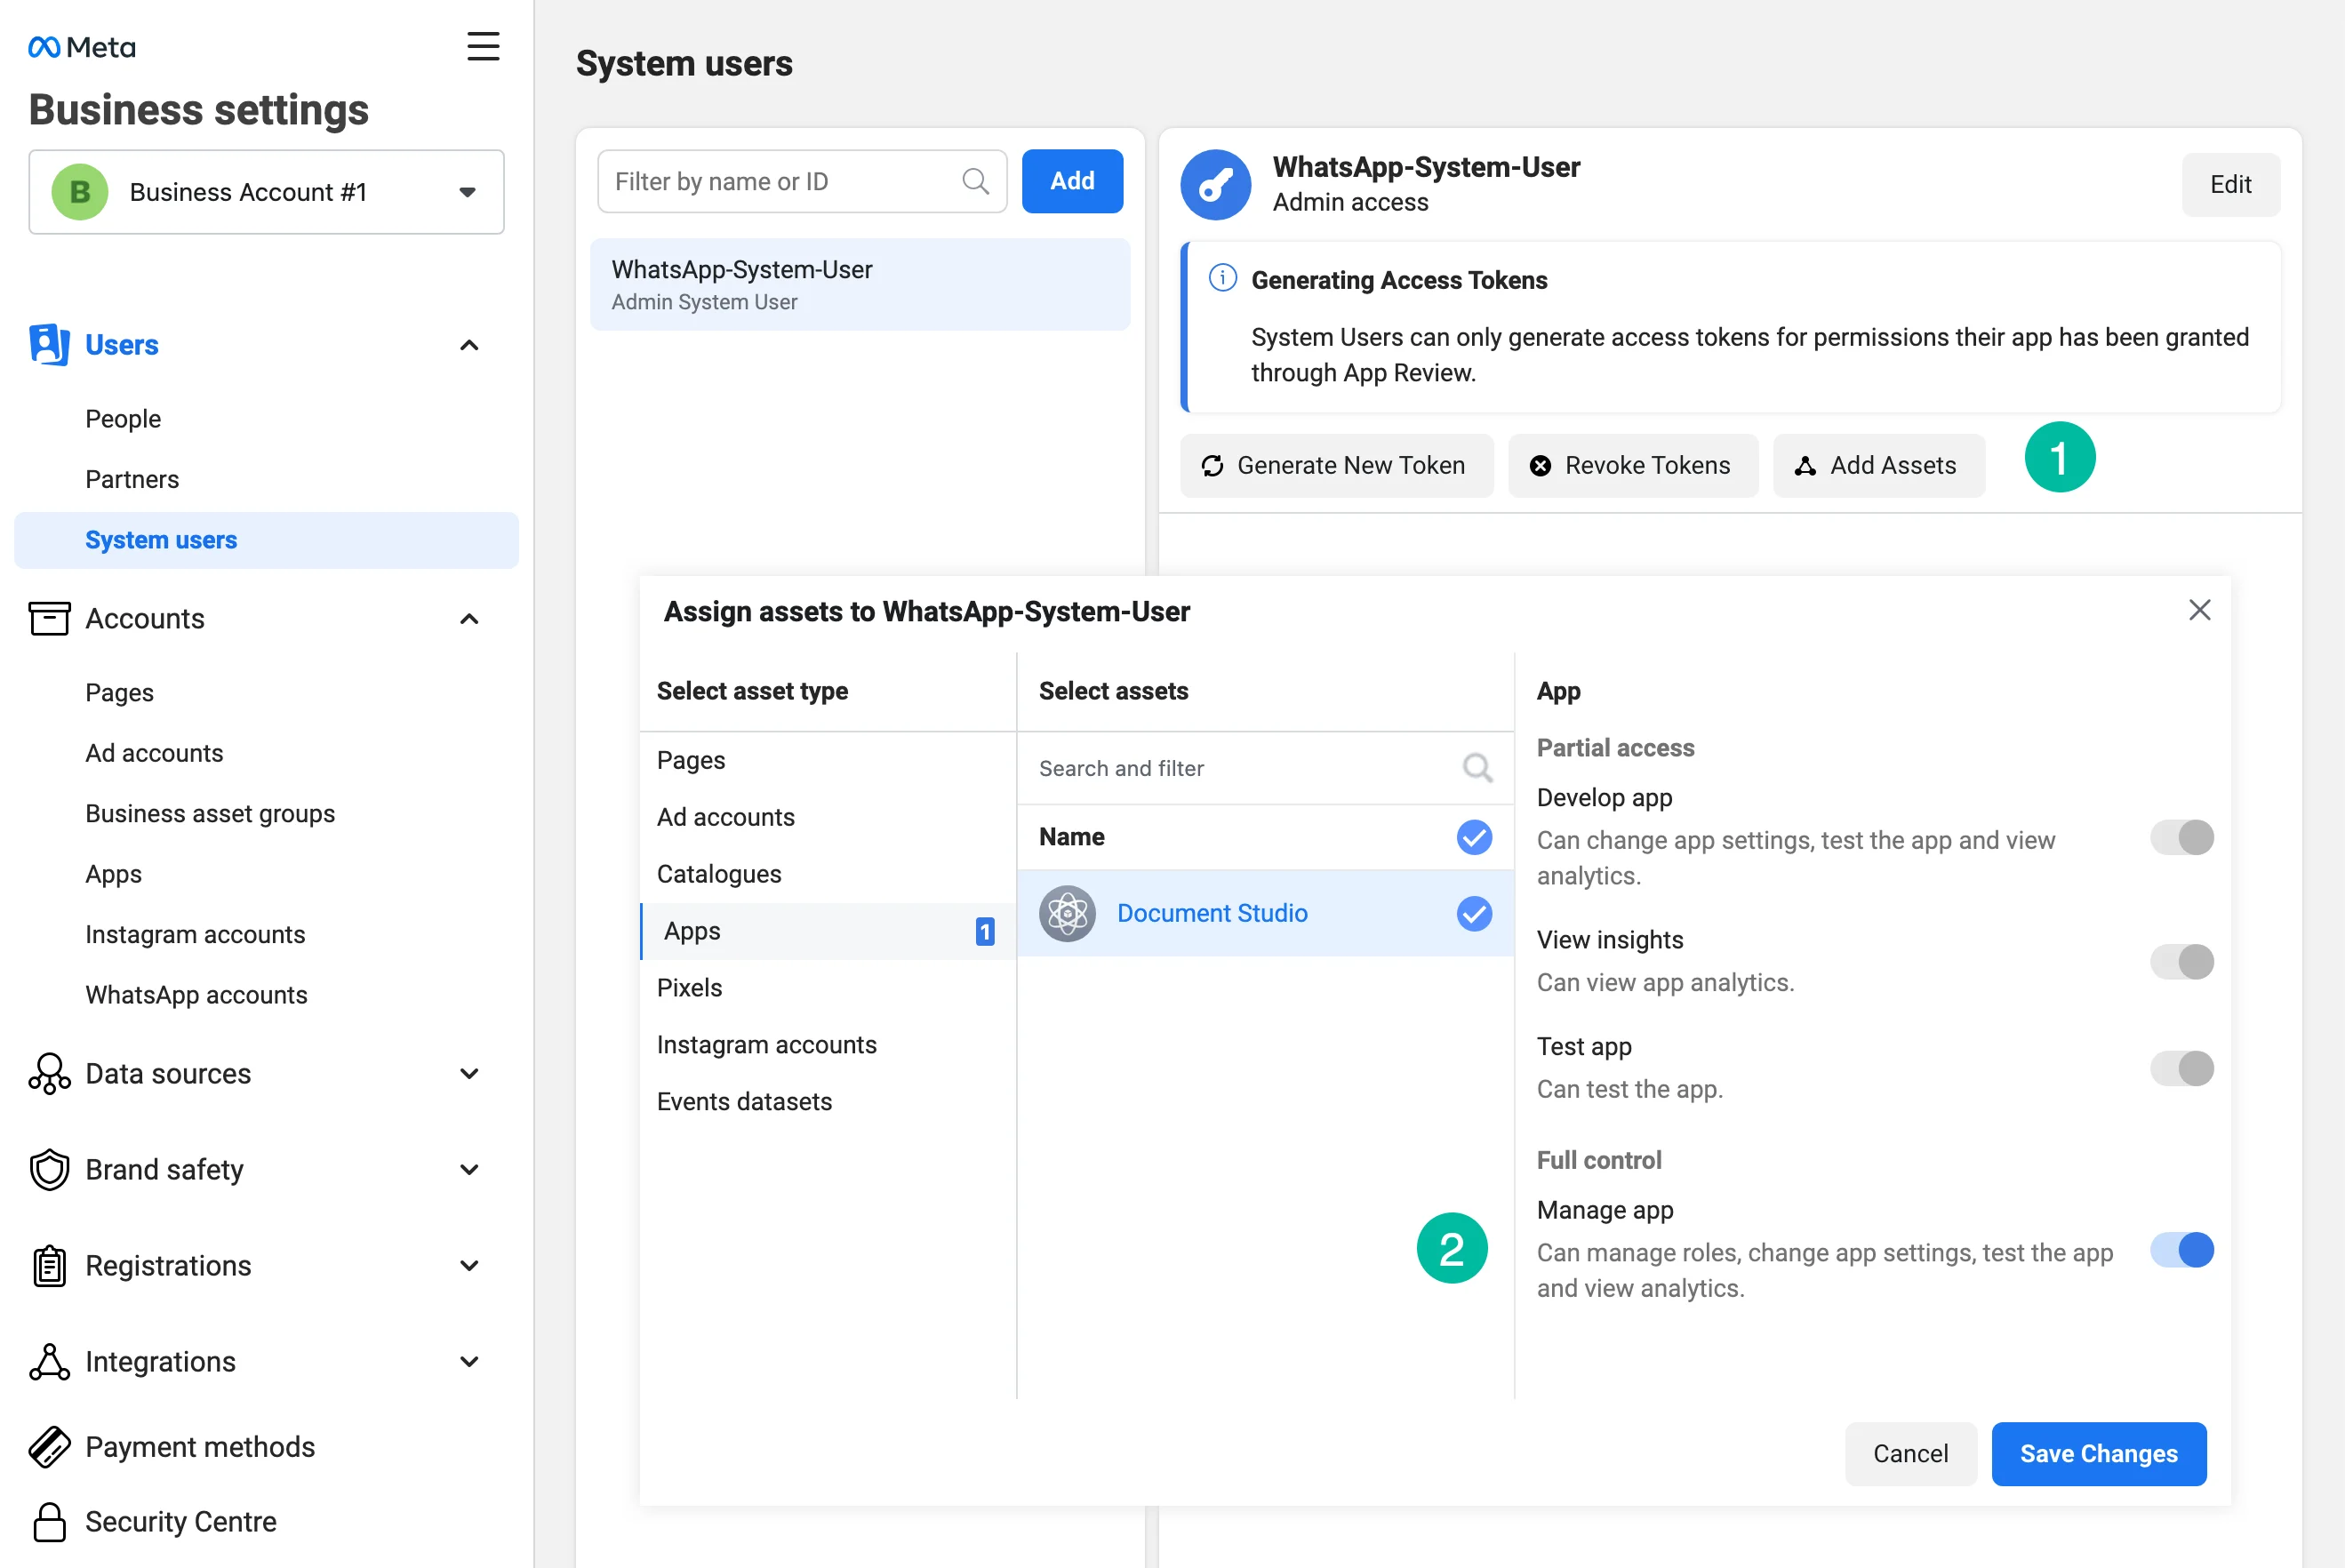2345x1568 pixels.
Task: Uncheck the Document Studio checkbox
Action: (1474, 913)
